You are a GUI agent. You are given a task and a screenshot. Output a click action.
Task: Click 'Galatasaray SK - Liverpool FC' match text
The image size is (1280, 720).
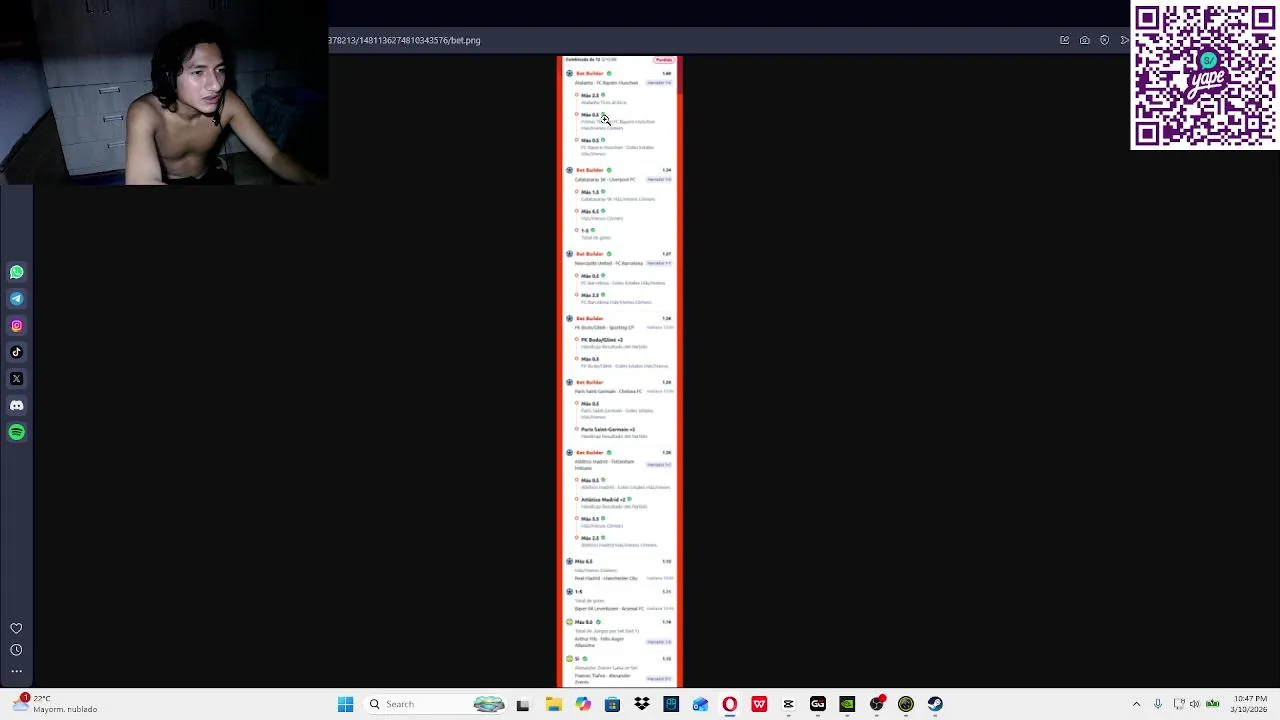coord(605,179)
